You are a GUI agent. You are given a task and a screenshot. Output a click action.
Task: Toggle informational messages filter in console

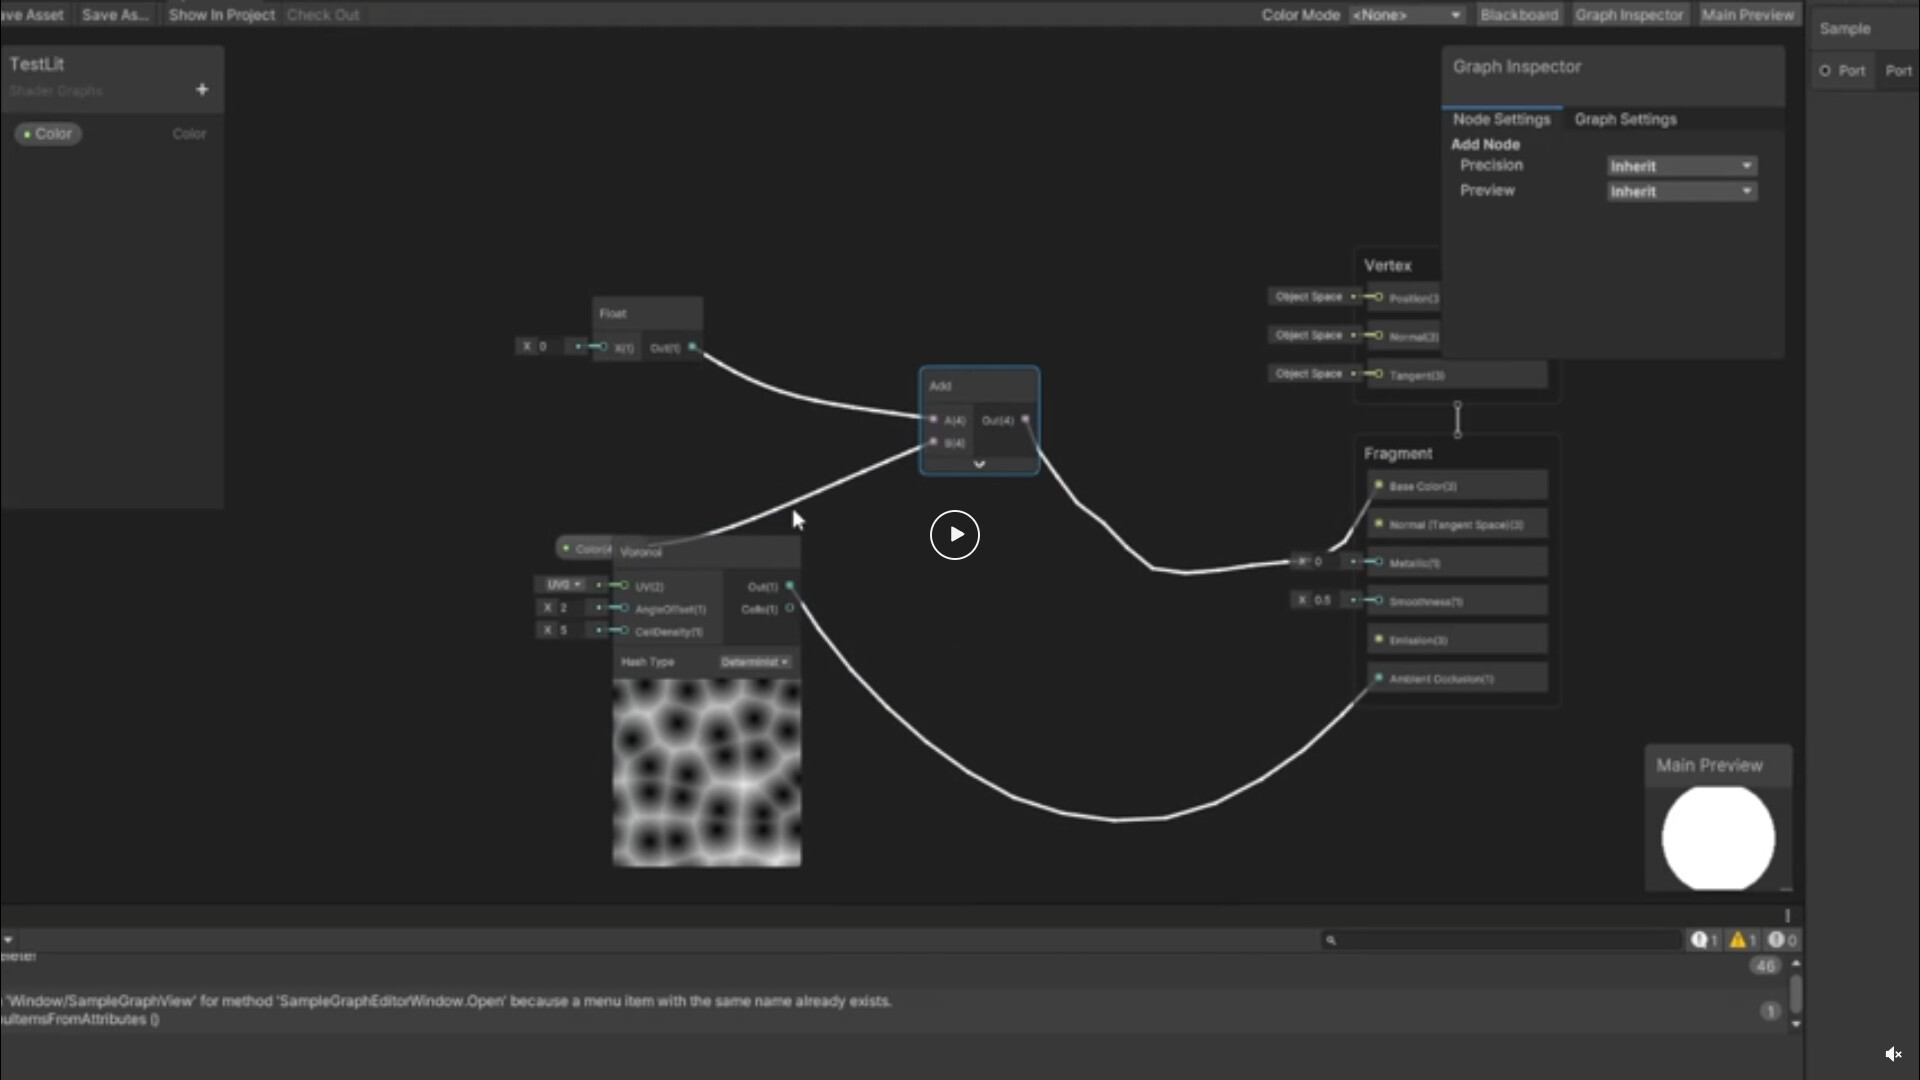1781,939
